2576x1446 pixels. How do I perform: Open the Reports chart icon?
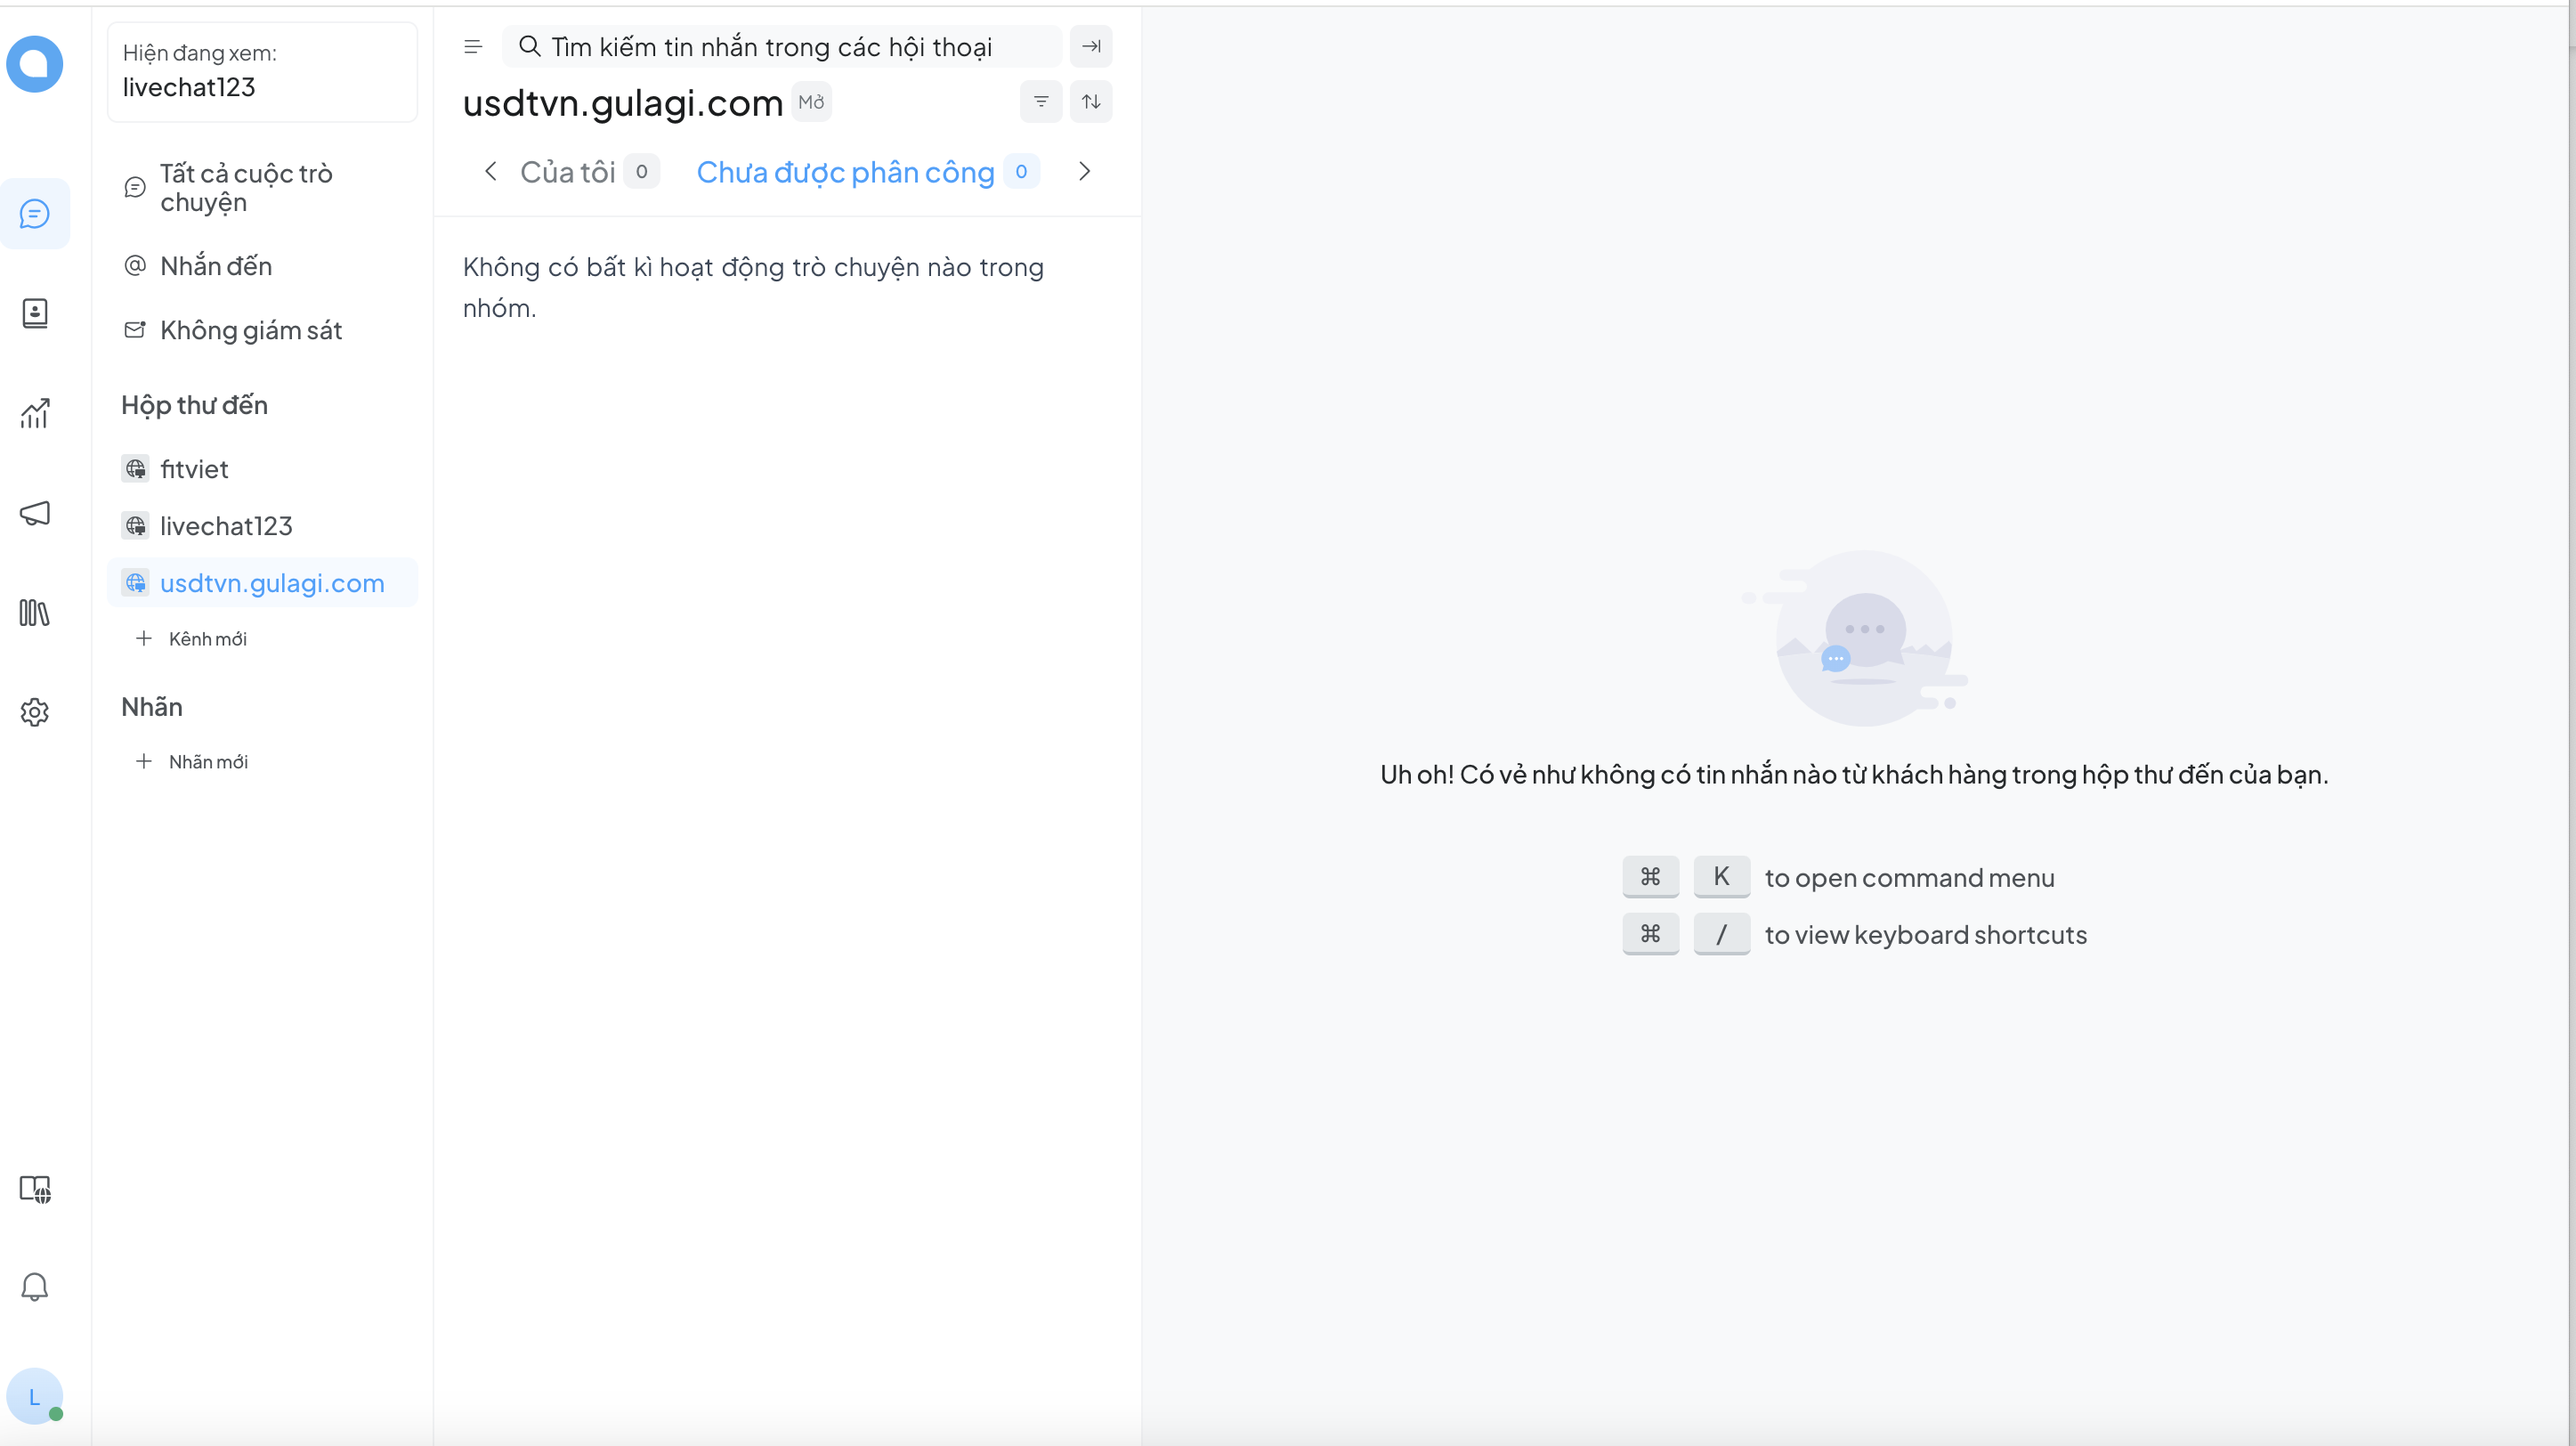point(35,413)
